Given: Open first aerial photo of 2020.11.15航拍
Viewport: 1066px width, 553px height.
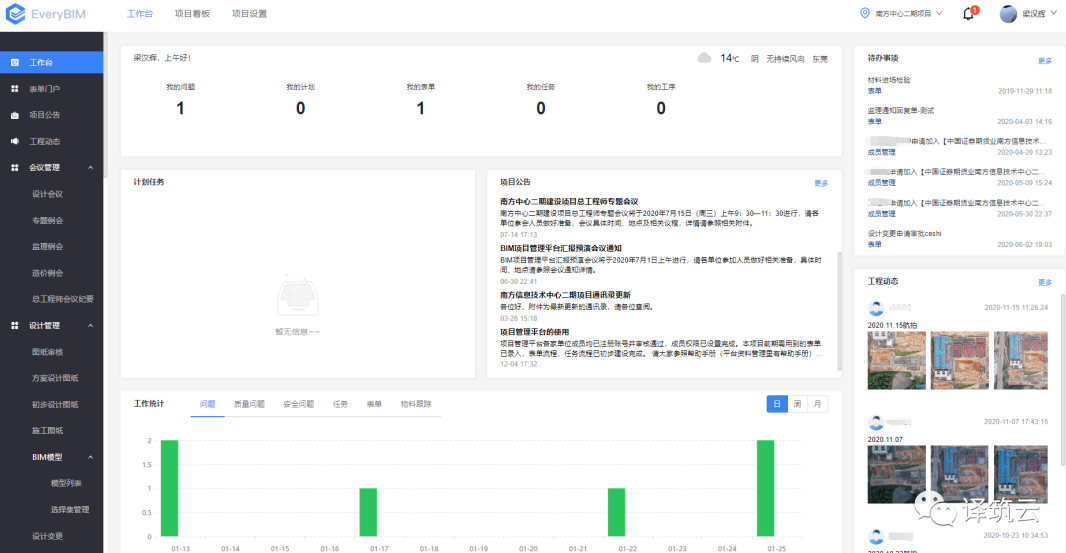Looking at the screenshot, I should [x=897, y=361].
